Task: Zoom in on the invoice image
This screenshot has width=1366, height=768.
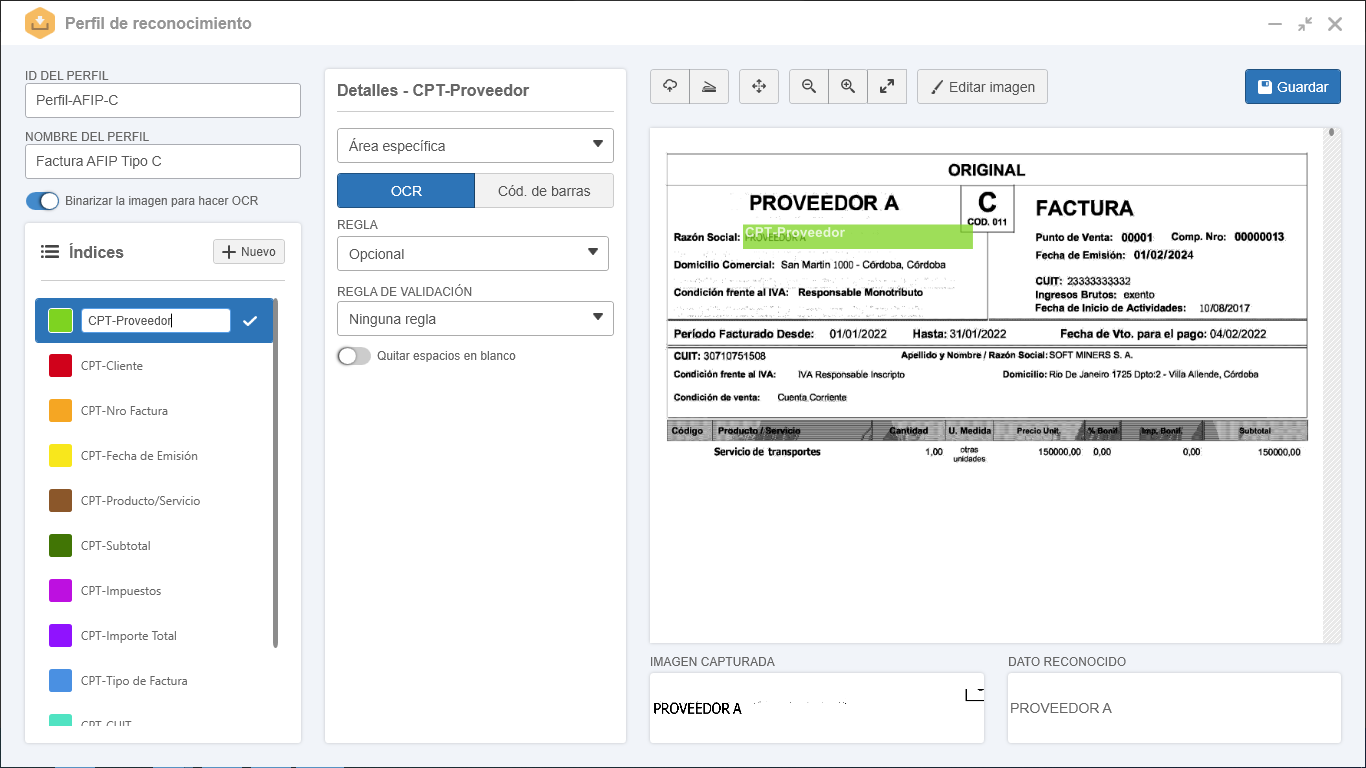Action: [848, 87]
